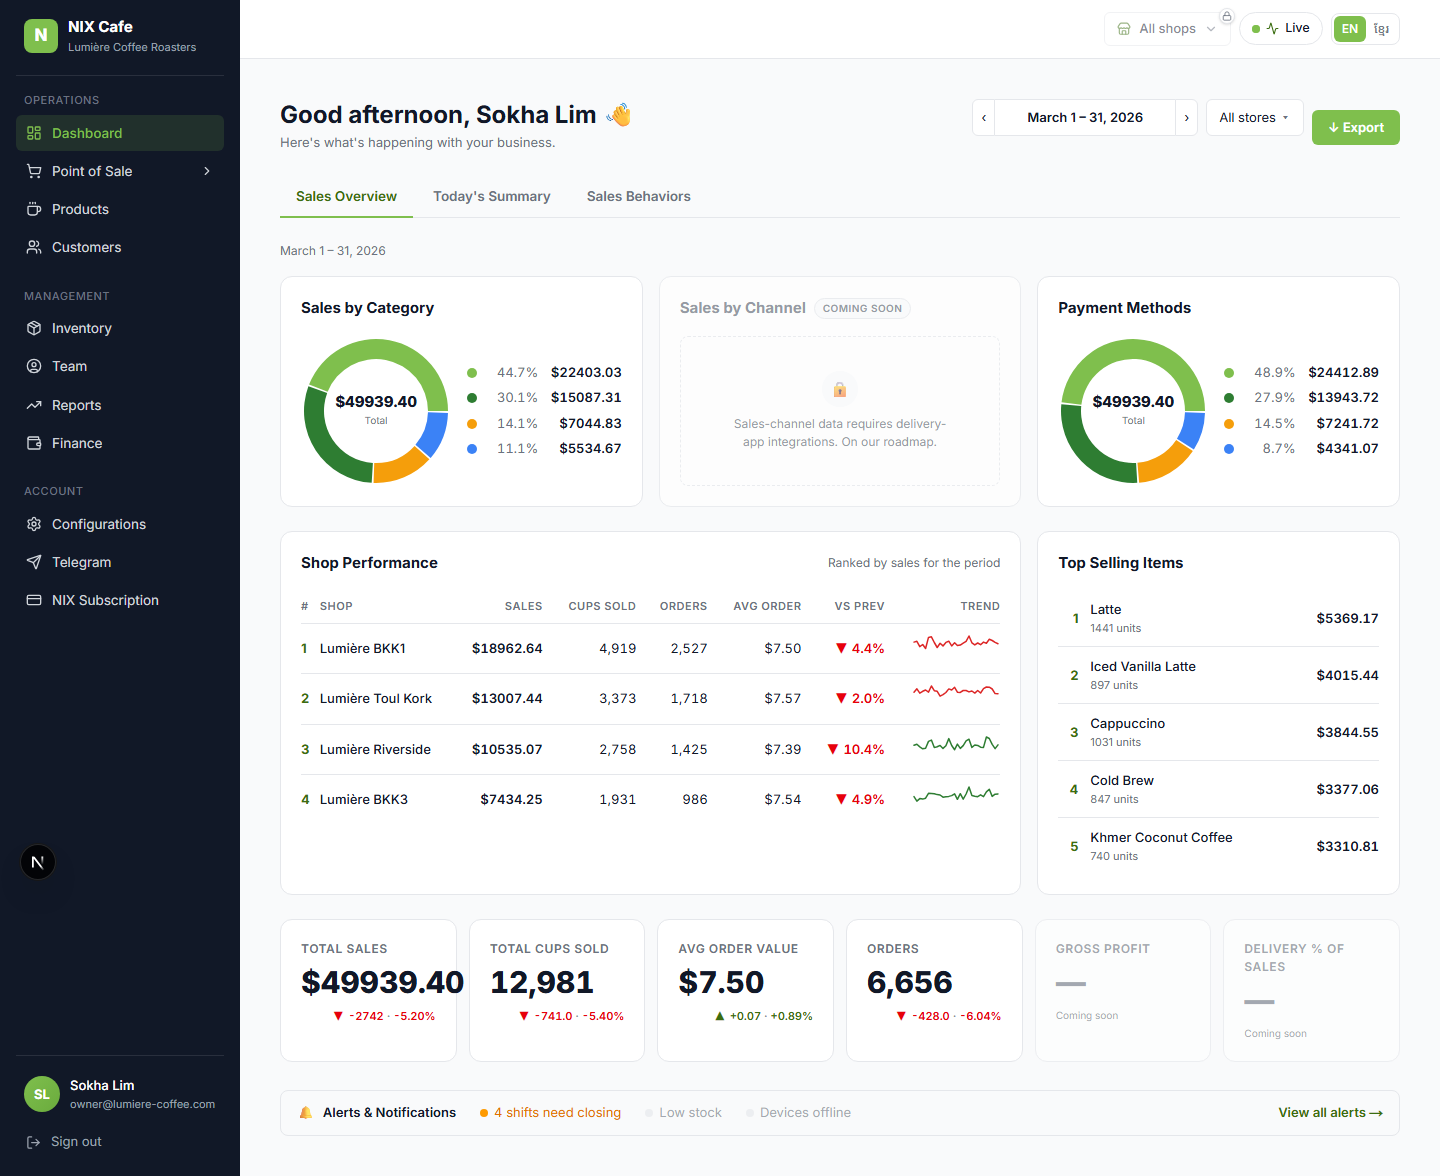
Task: Switch to Today's Summary tab
Action: (492, 197)
